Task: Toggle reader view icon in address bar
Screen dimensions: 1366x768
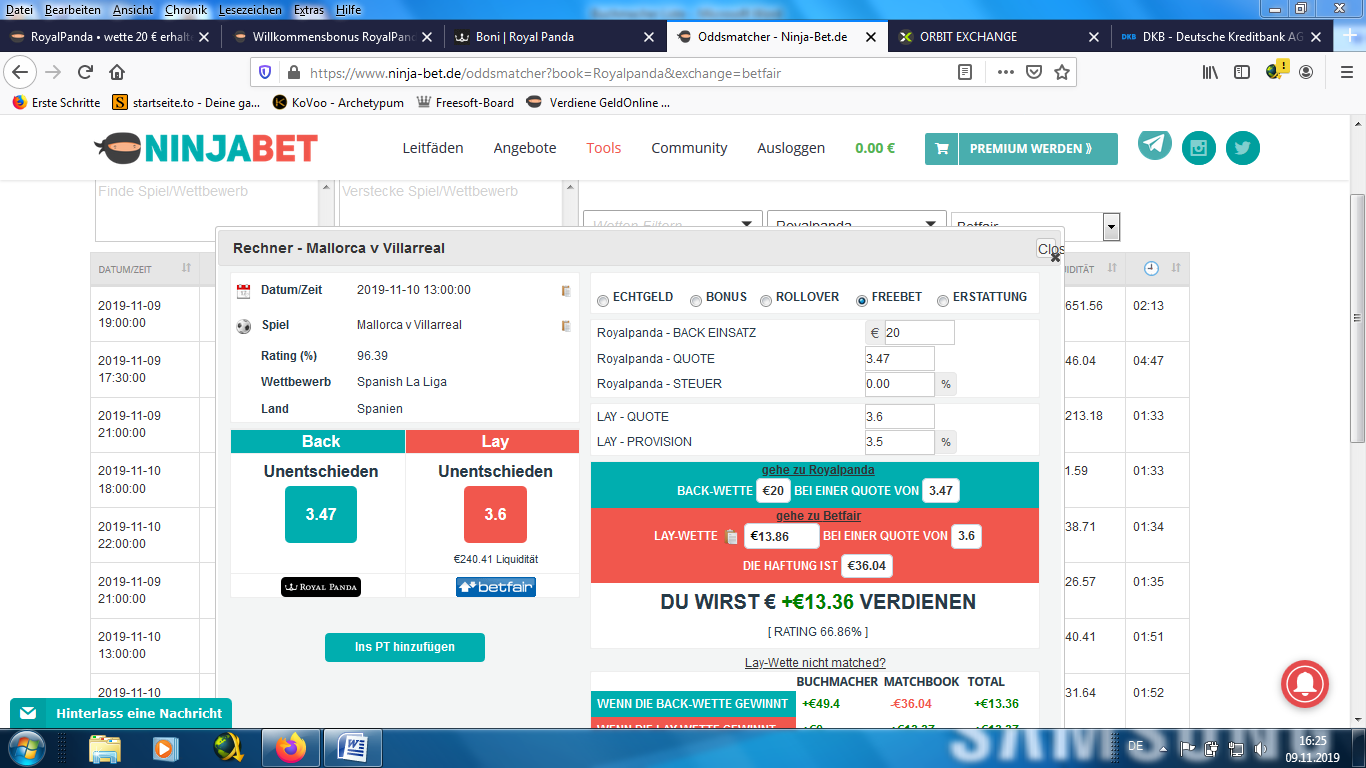Action: pos(964,72)
